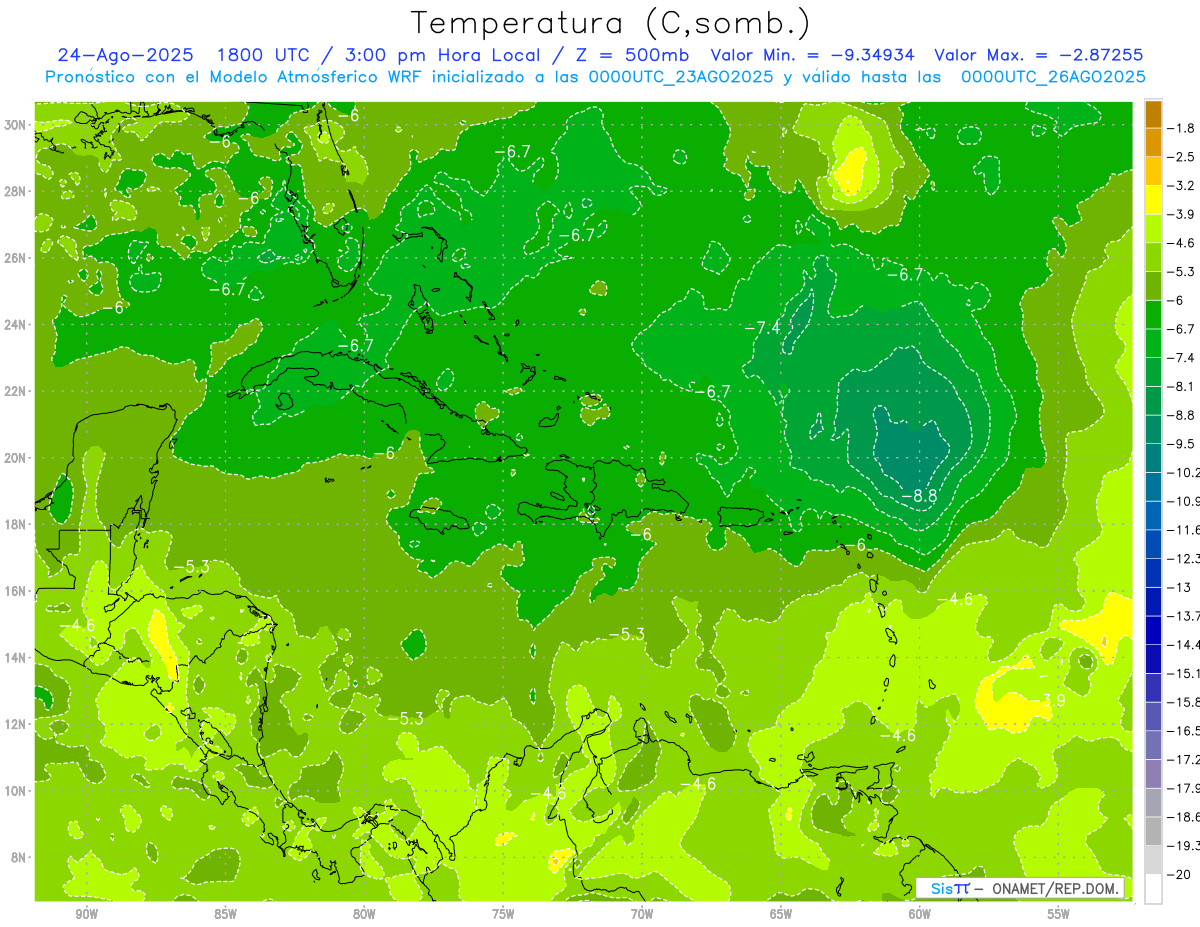1200x927 pixels.
Task: Click the "-1.8" colorbar label
Action: pyautogui.click(x=1182, y=128)
